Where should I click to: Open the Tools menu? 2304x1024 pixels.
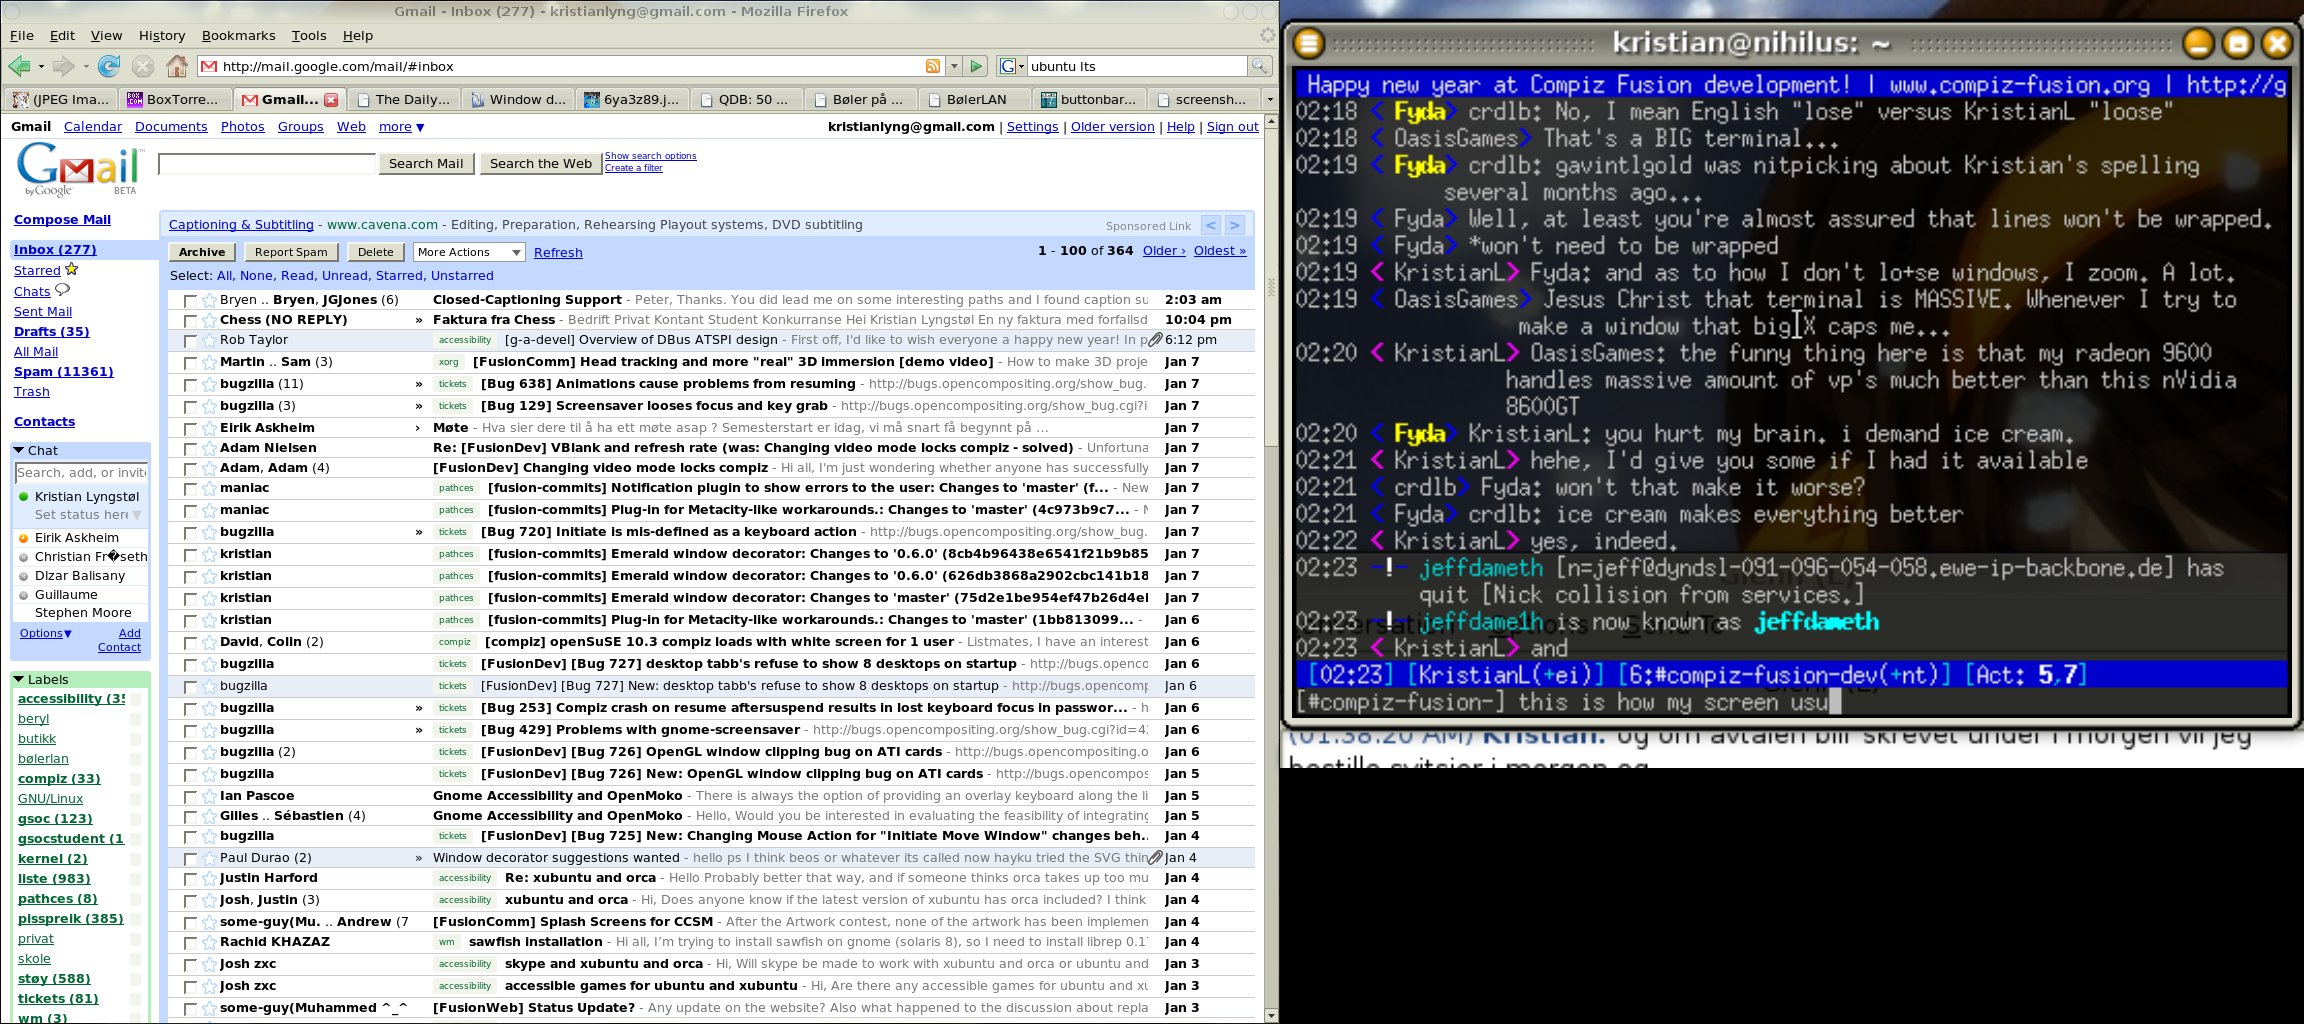pos(309,35)
